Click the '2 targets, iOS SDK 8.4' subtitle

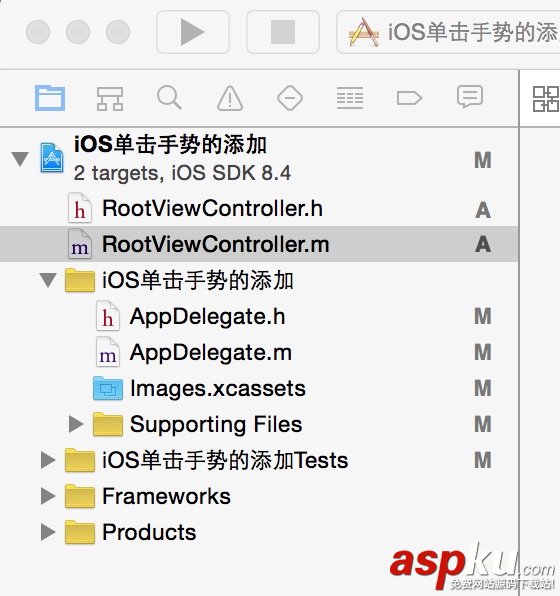[182, 173]
